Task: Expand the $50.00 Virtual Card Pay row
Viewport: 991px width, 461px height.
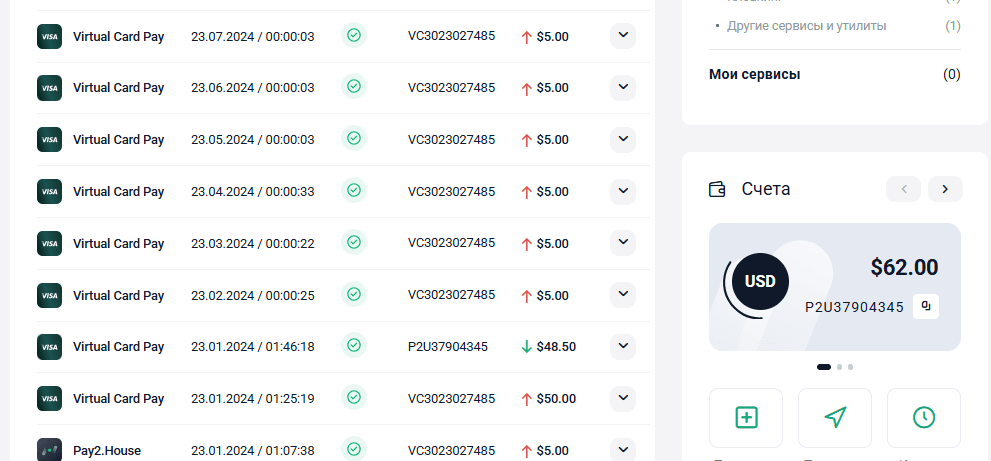Action: (x=623, y=398)
